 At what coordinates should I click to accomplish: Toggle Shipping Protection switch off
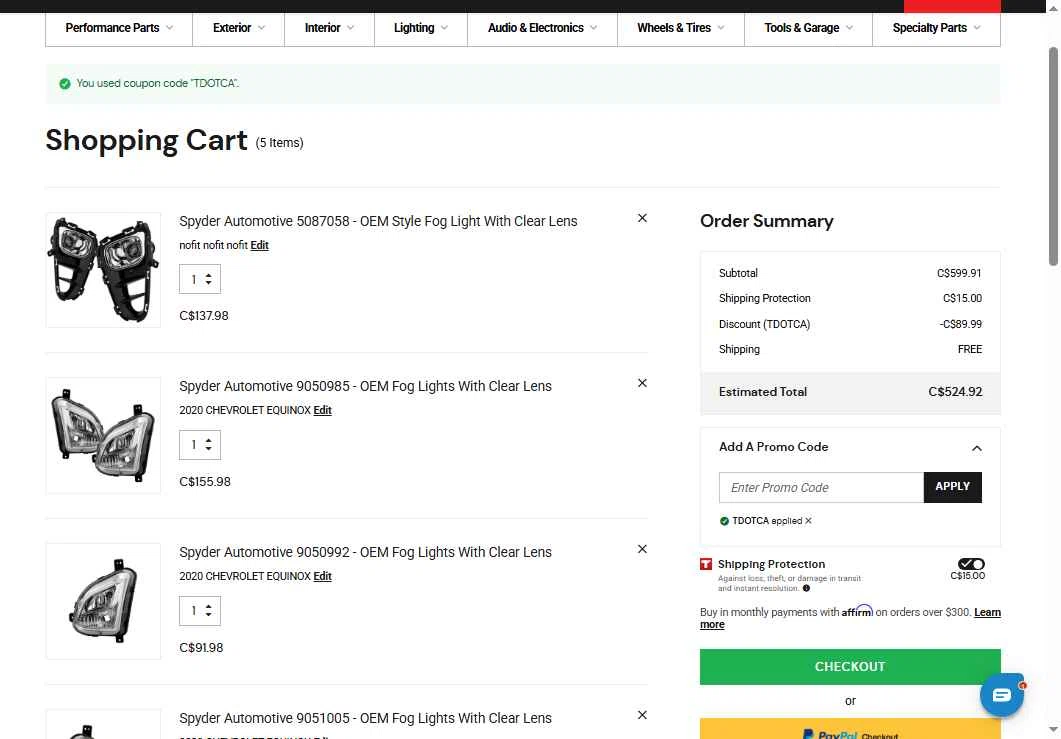(971, 564)
